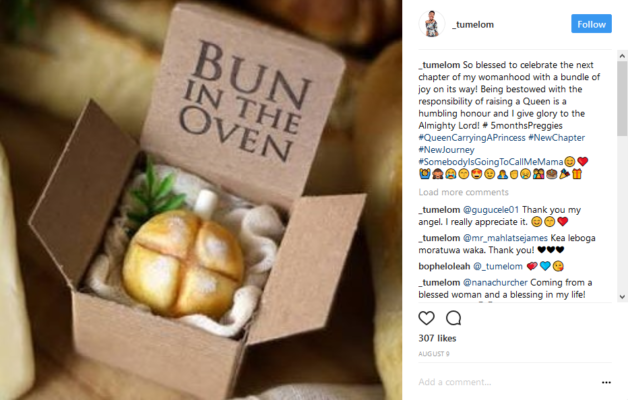The height and width of the screenshot is (400, 628).
Task: Expand Load more comments
Action: [x=463, y=192]
